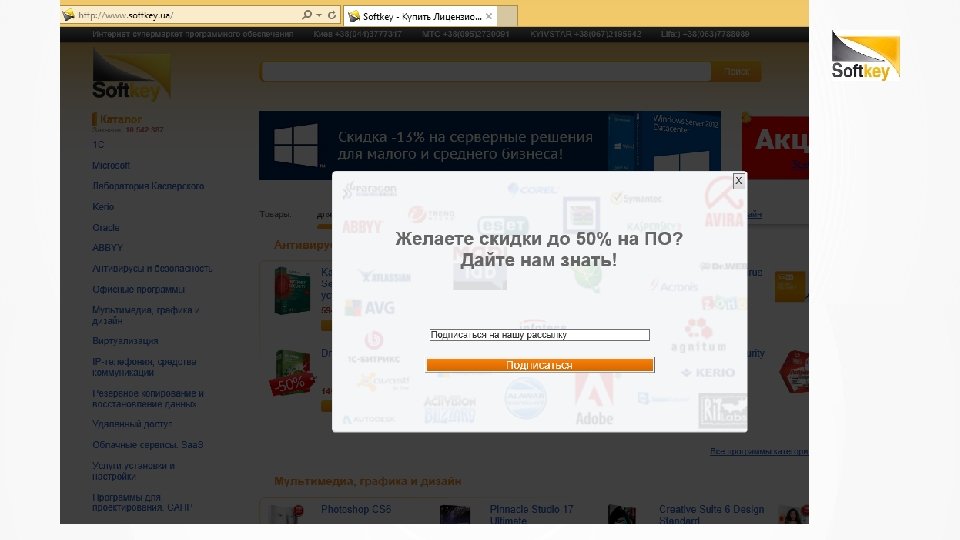
Task: Click the Softkey logo on the website
Action: (x=131, y=76)
